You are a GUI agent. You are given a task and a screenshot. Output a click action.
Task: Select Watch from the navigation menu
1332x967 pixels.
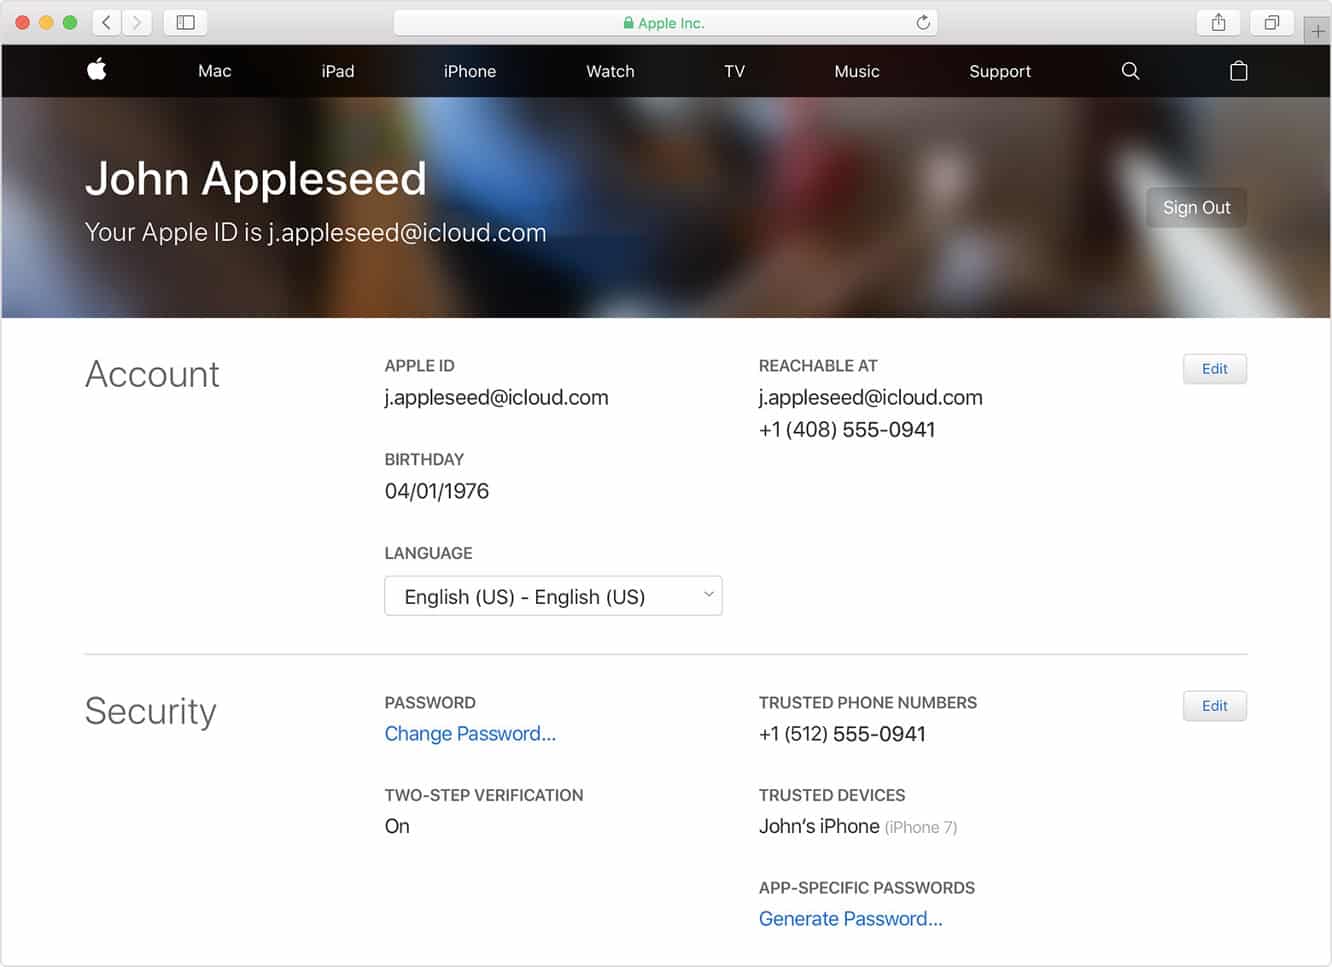[609, 71]
